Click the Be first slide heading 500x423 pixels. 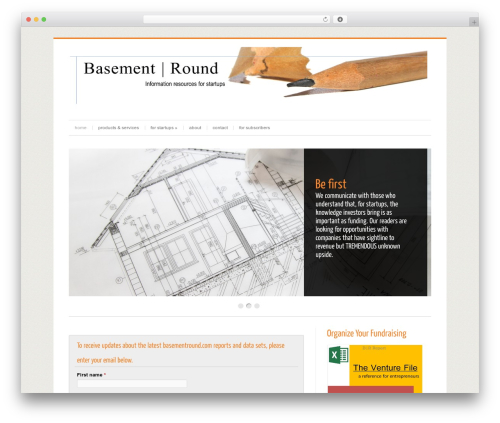(x=331, y=184)
